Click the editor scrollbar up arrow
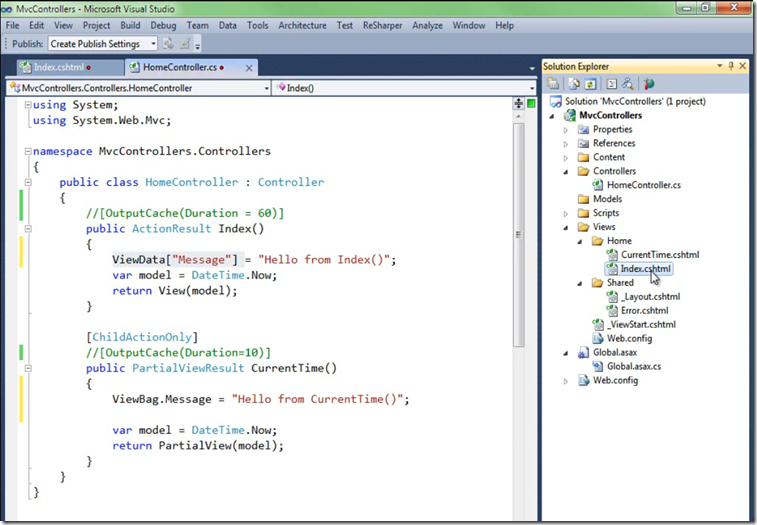This screenshot has width=757, height=525. [519, 117]
